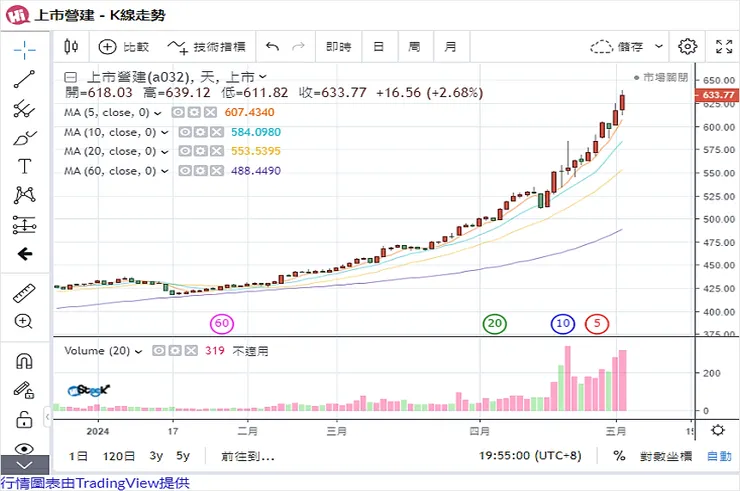
Task: Expand MA (20, close, 0) dropdown
Action: (164, 152)
